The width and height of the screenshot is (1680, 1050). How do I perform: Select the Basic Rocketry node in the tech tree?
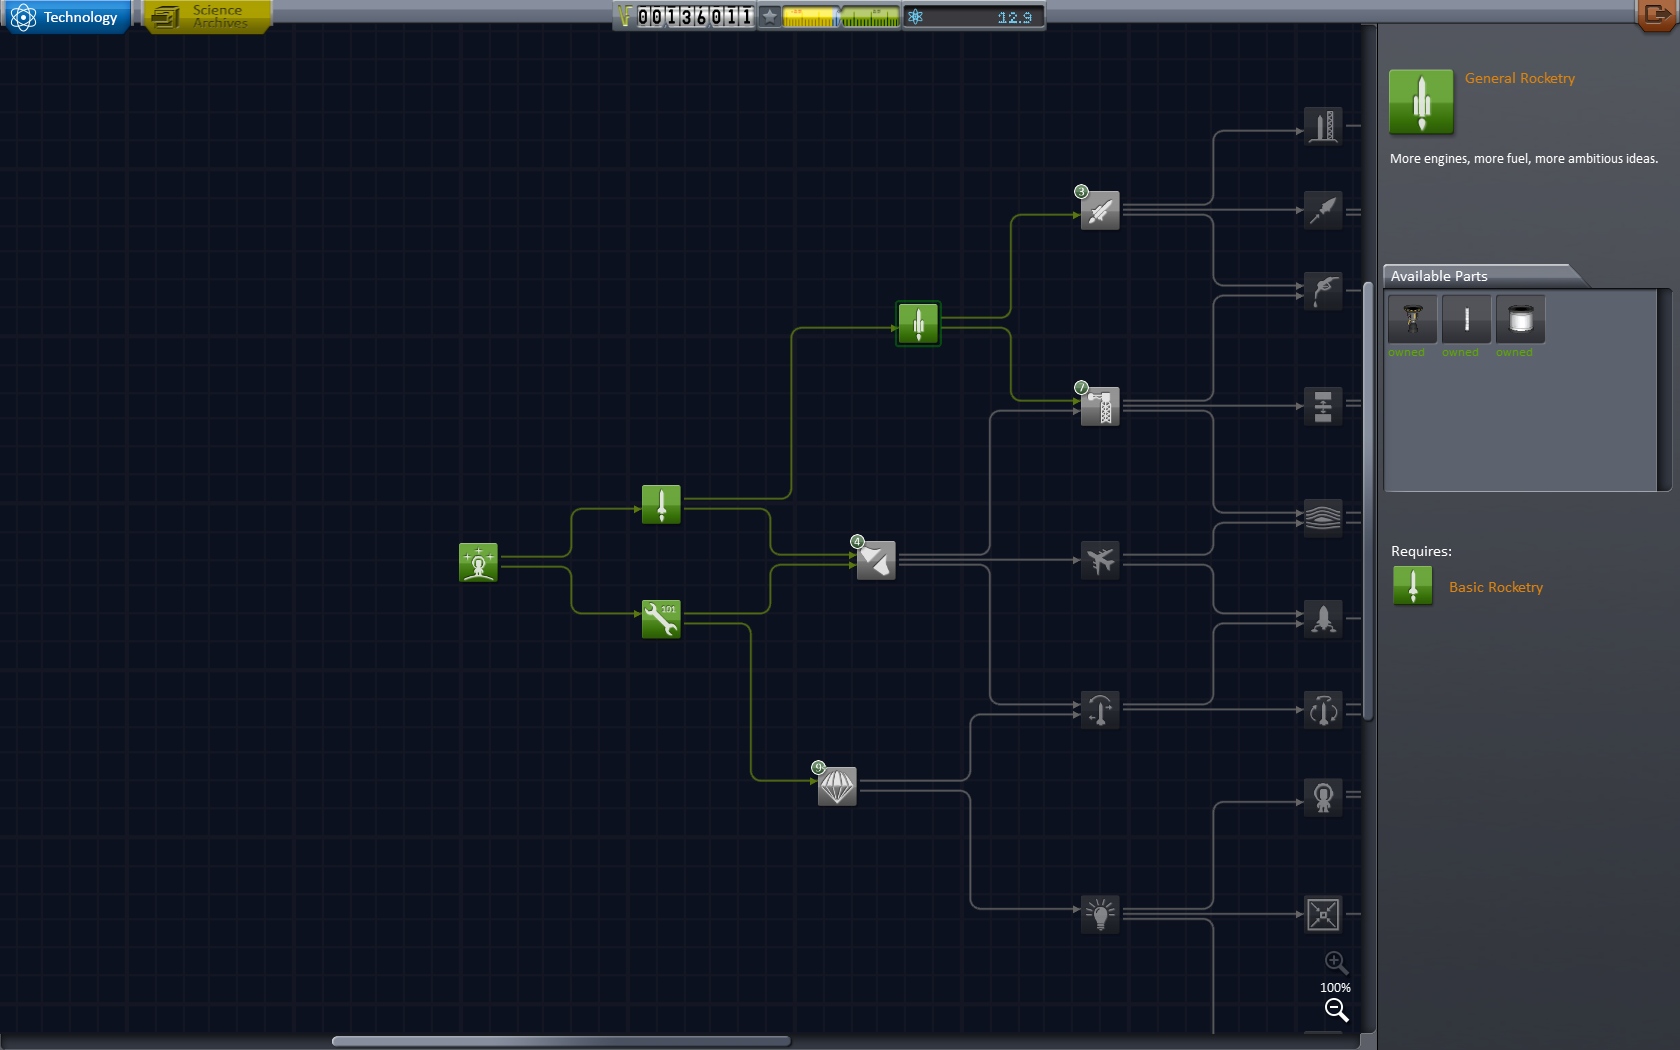[661, 505]
